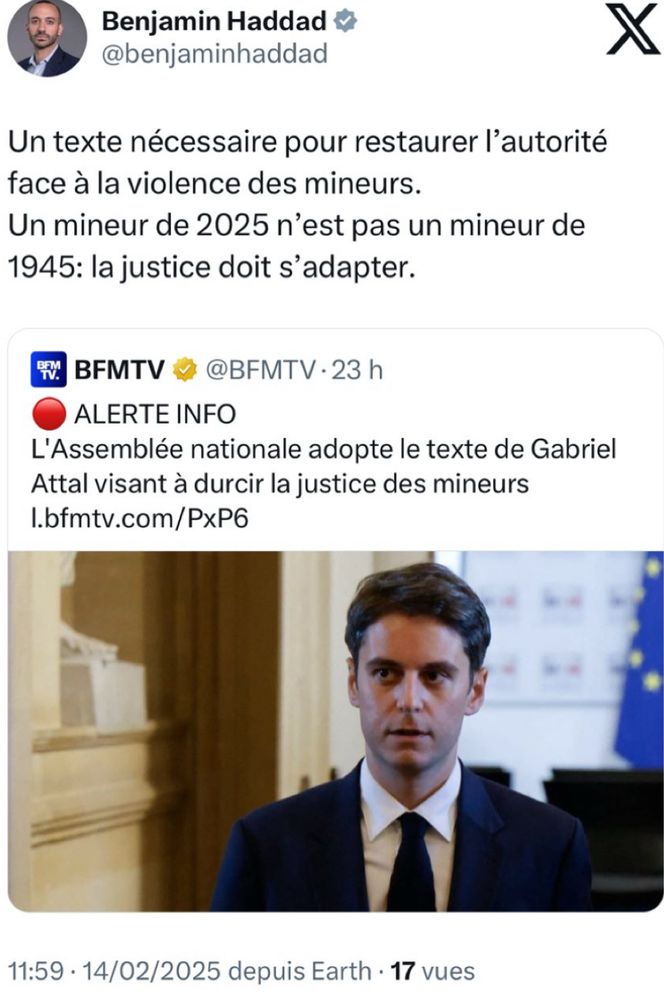The image size is (664, 1000).
Task: Click the blue verified badge by Benjamin Haddad
Action: click(x=345, y=21)
